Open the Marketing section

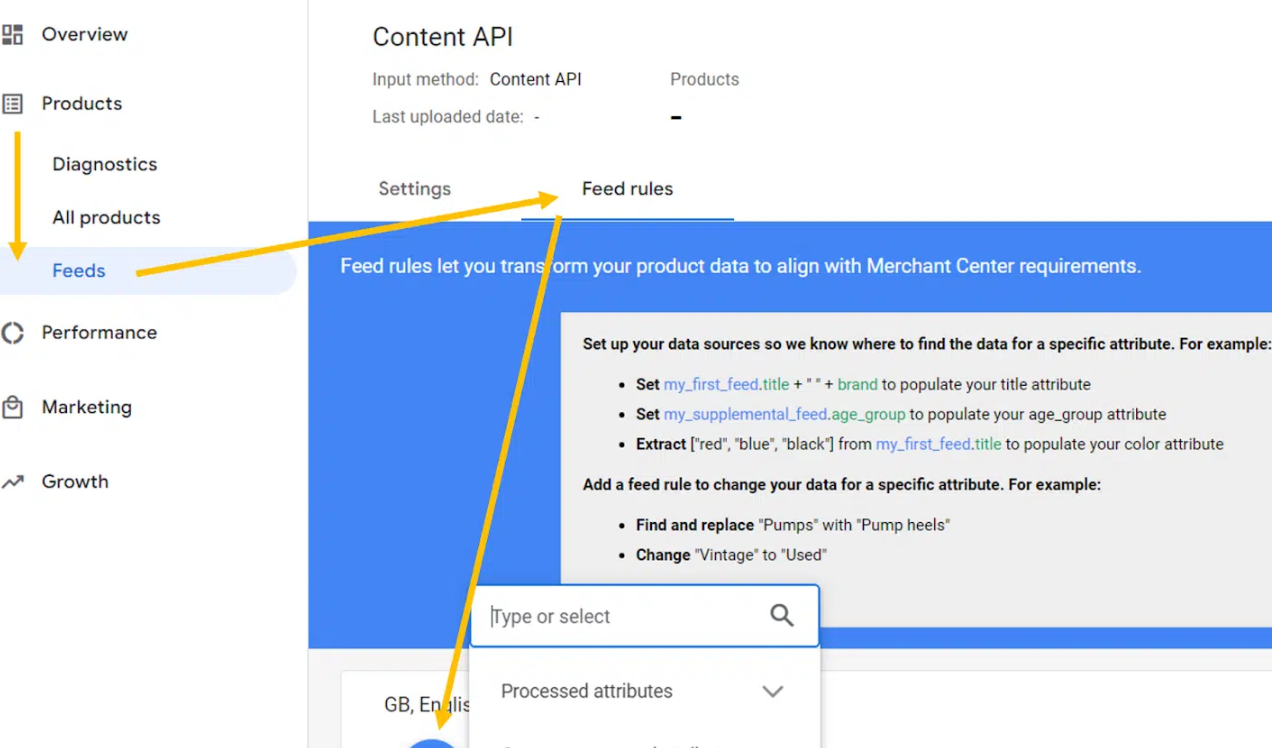pos(87,407)
